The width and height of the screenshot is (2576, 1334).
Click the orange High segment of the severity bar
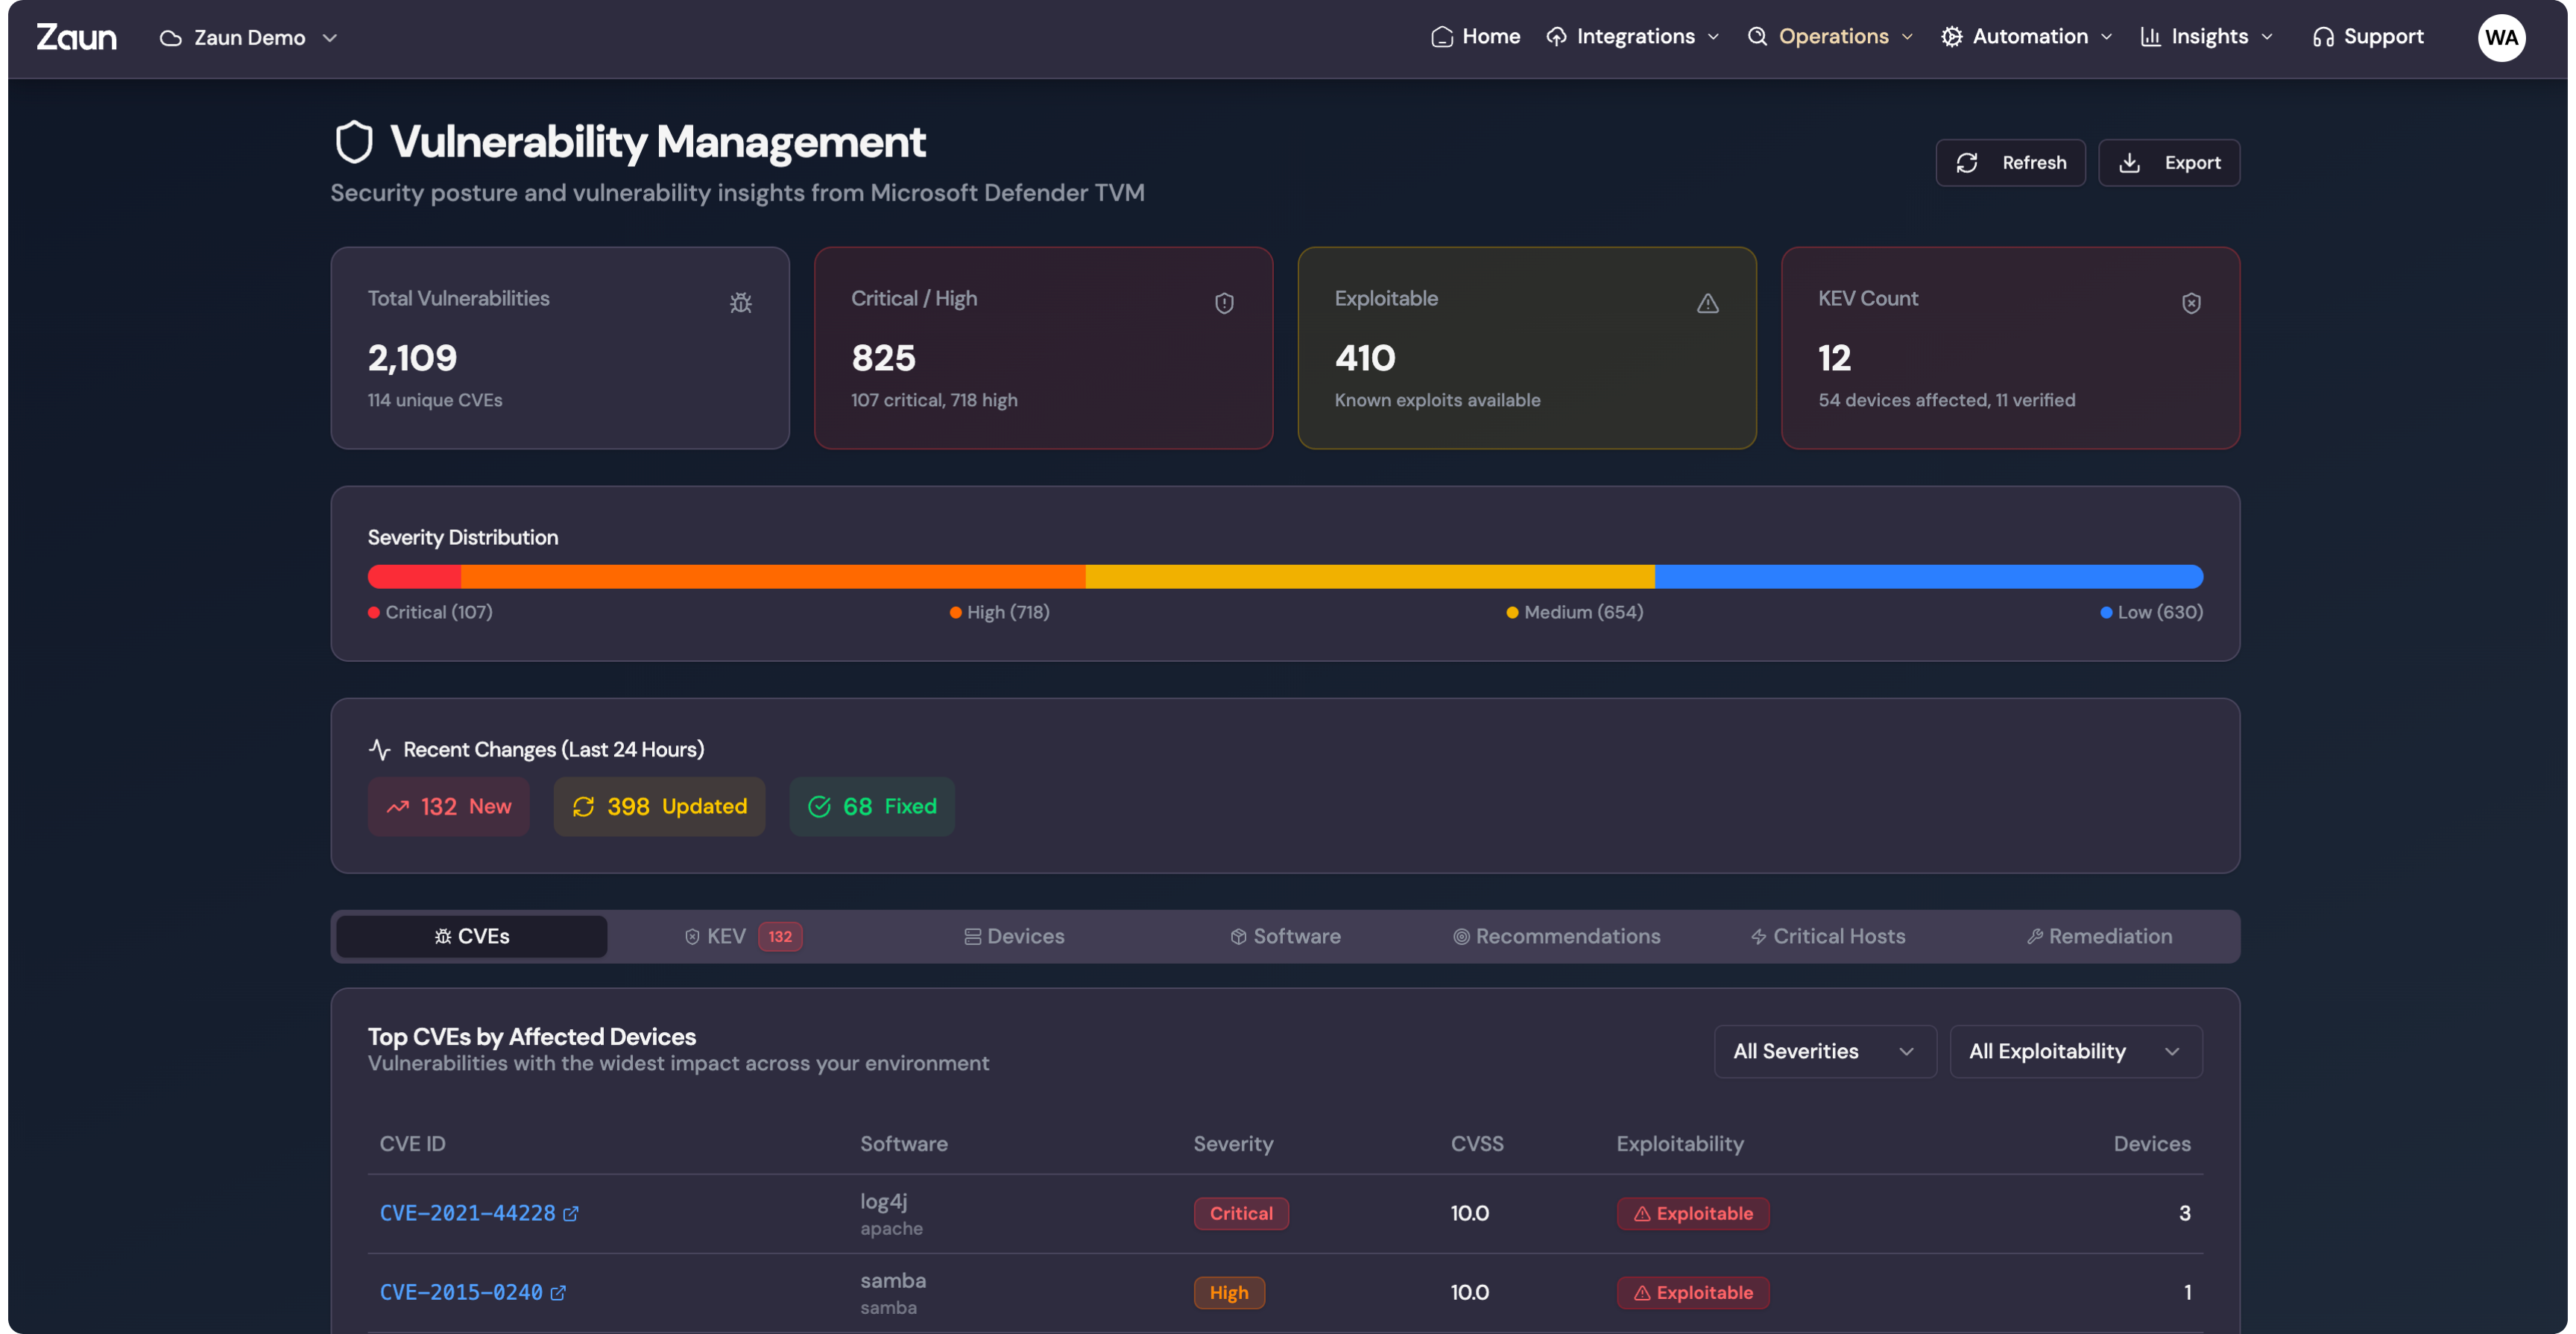click(x=772, y=577)
